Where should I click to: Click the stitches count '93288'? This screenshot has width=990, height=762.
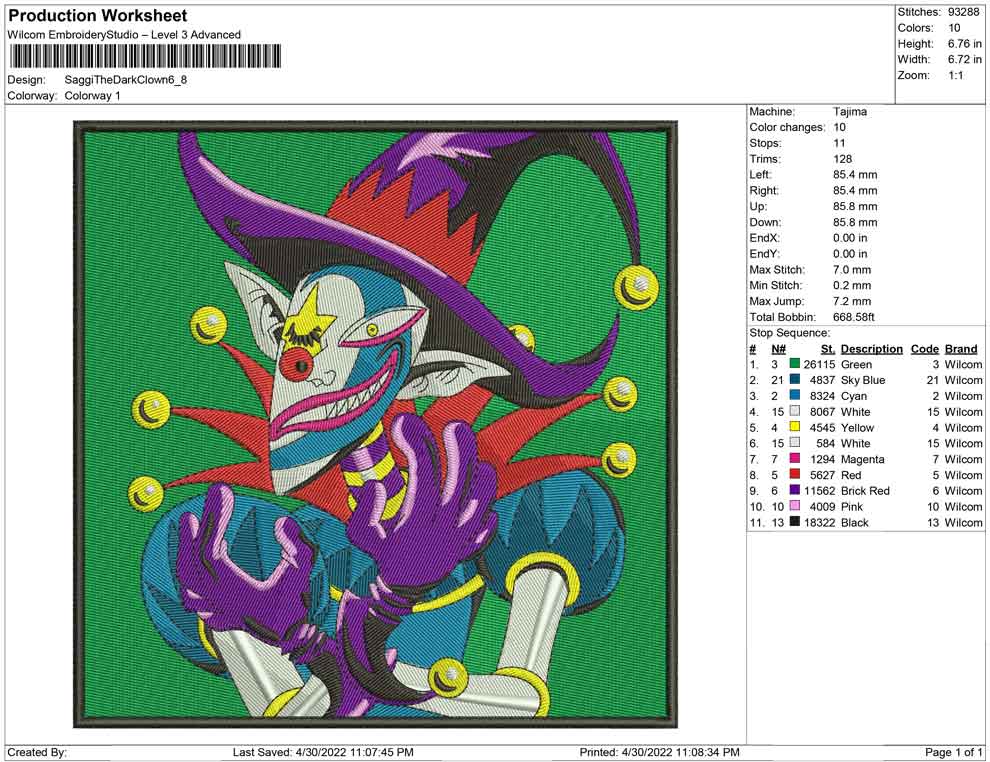pyautogui.click(x=963, y=12)
